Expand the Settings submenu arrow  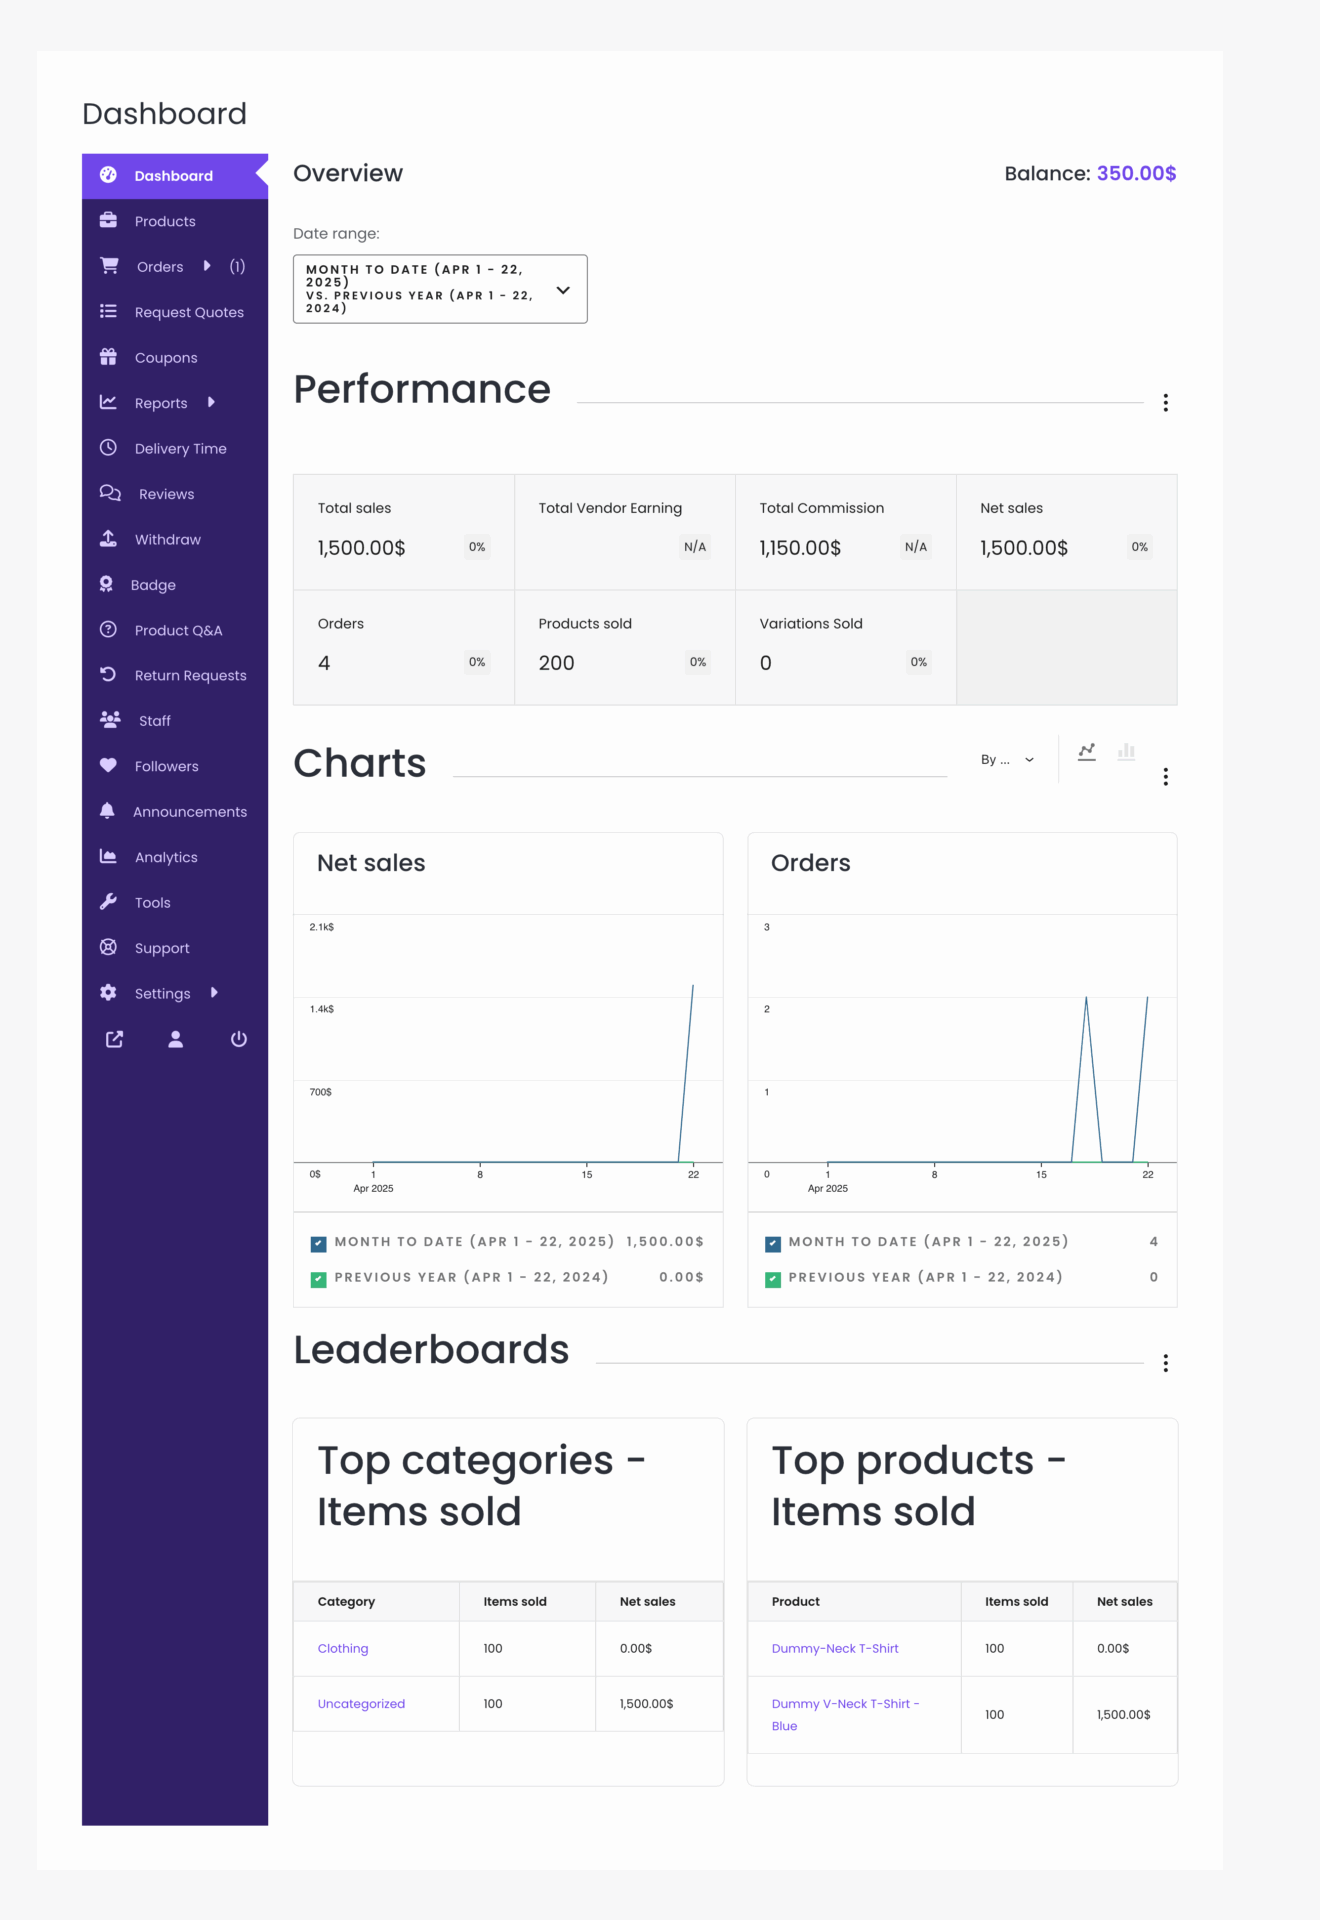click(214, 993)
